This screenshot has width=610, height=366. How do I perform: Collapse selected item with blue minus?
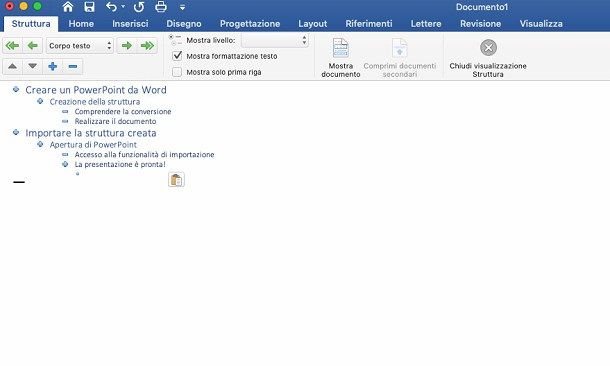[73, 67]
